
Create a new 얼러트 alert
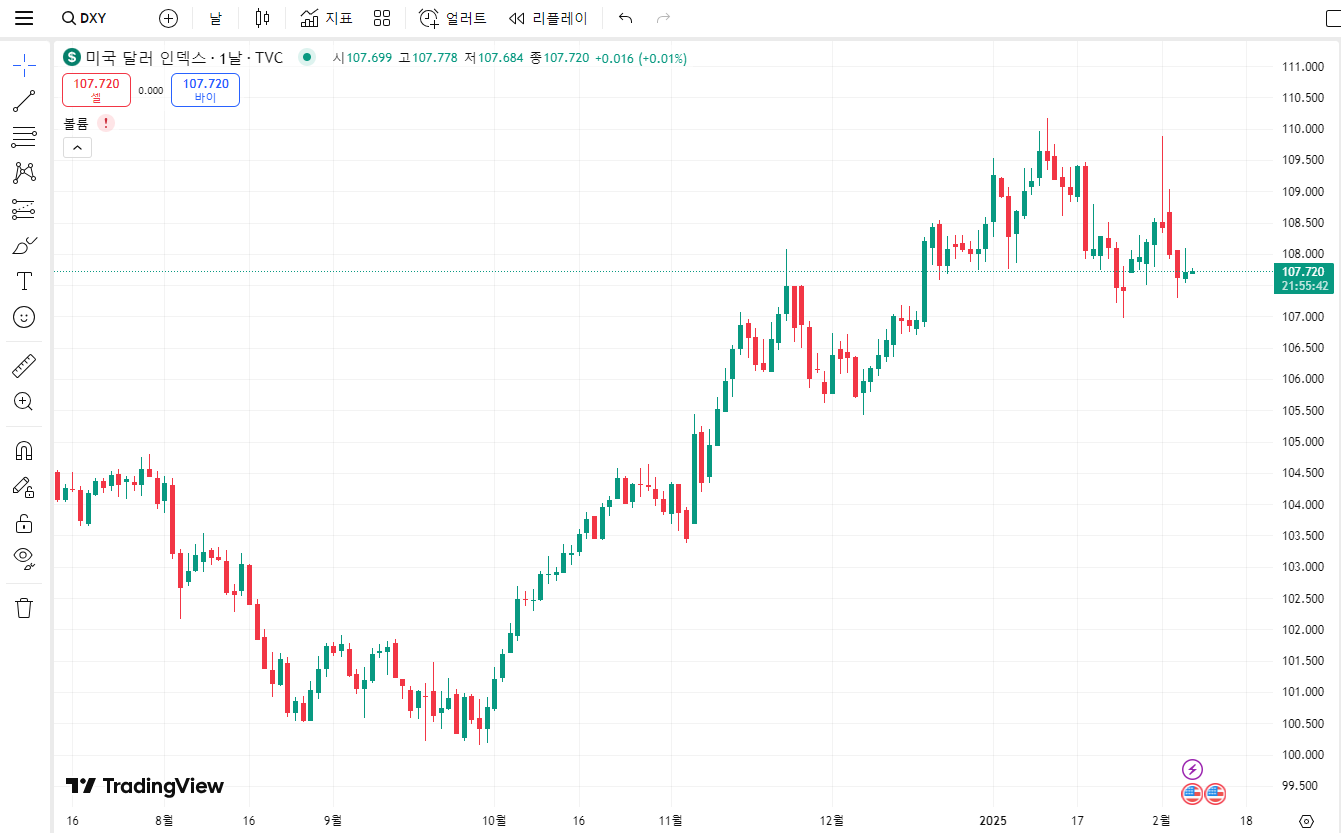[453, 18]
